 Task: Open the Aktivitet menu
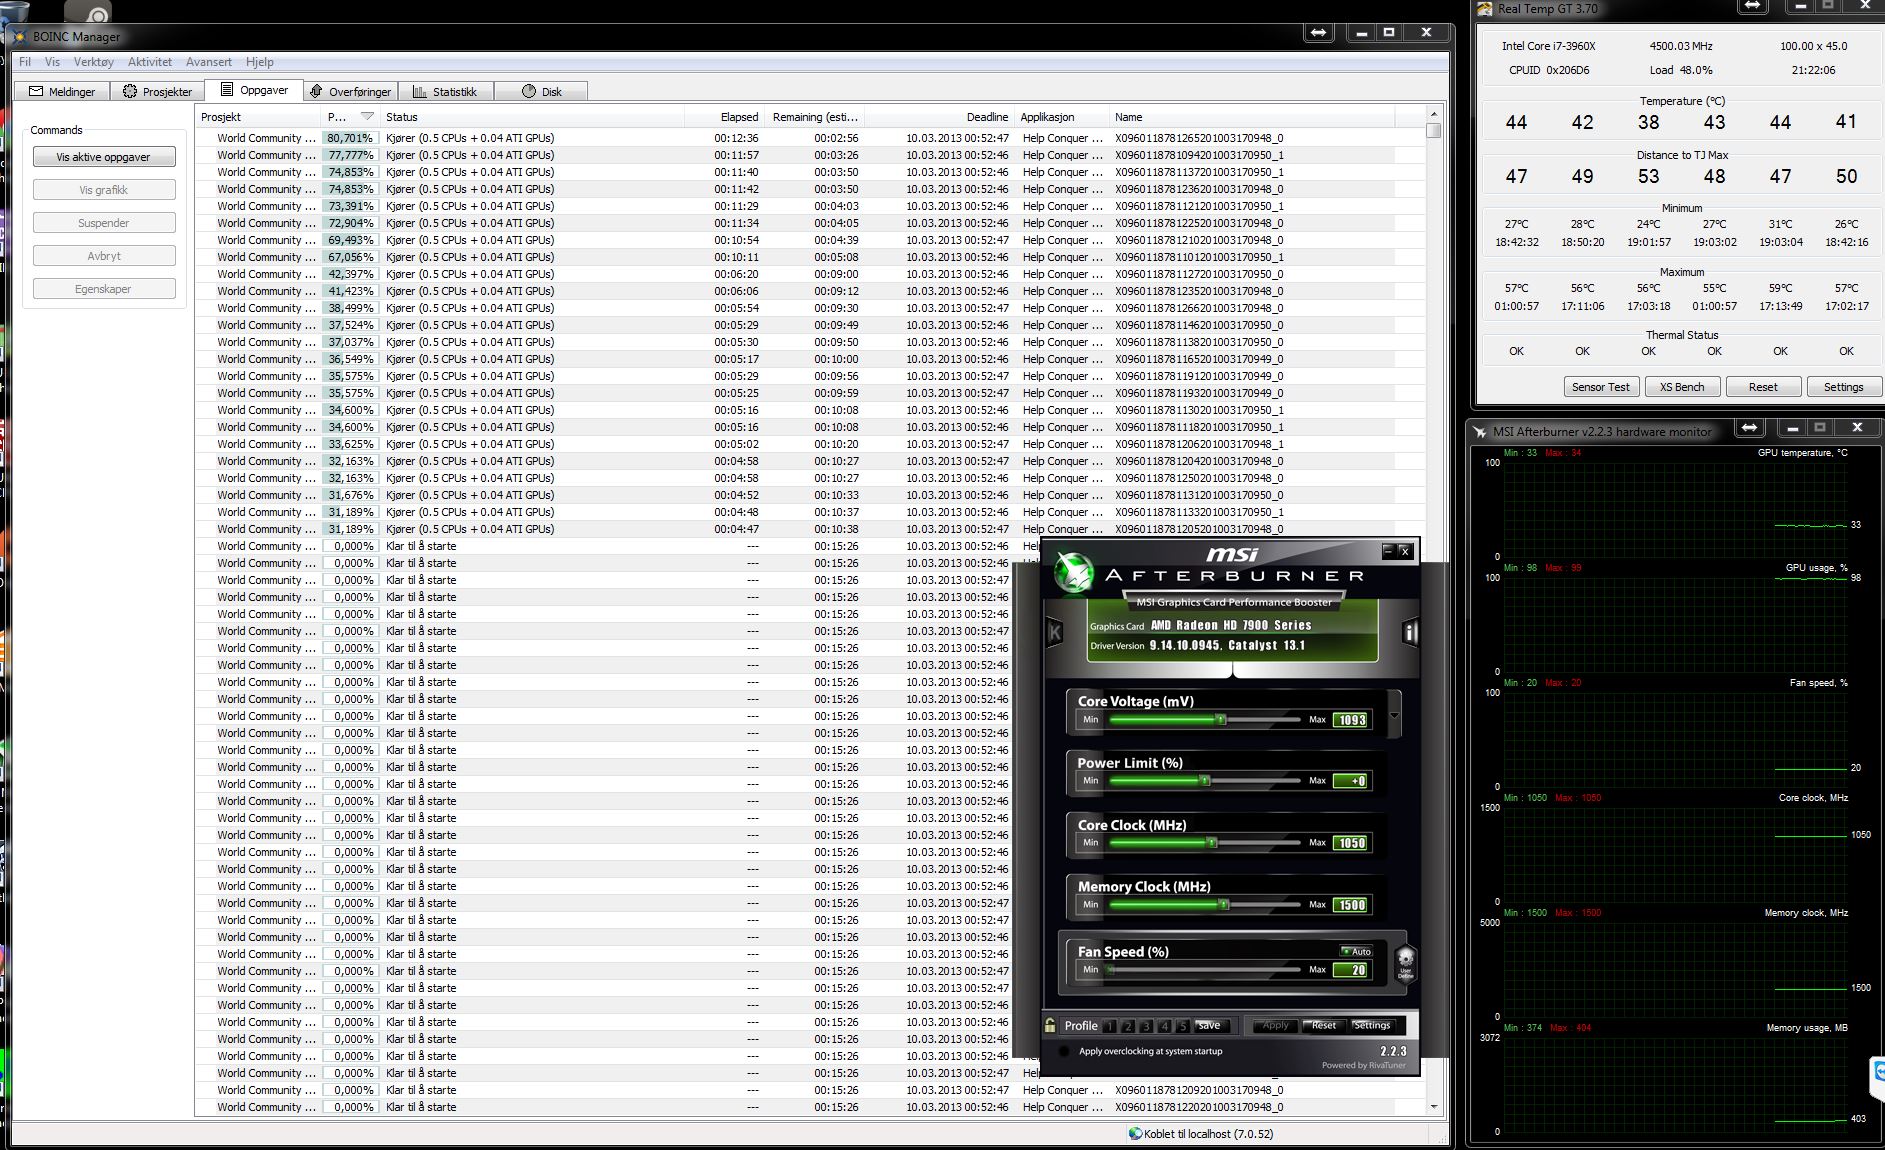pyautogui.click(x=150, y=62)
